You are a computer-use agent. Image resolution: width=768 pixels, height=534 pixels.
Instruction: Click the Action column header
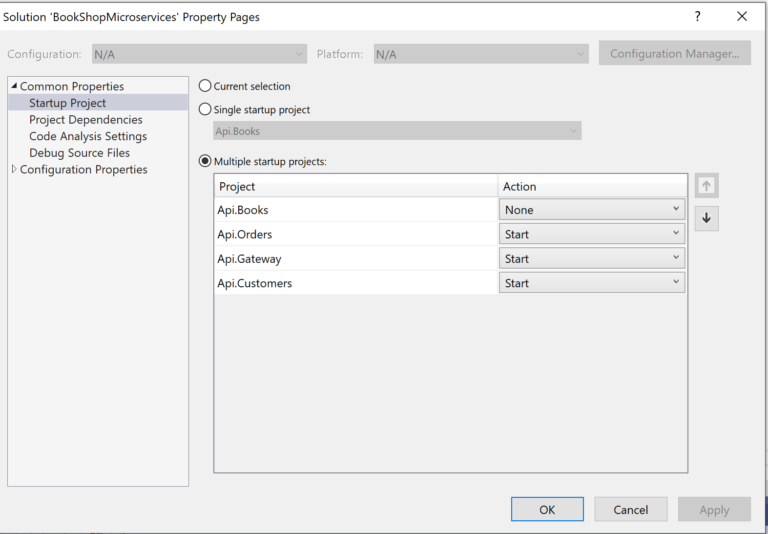click(592, 186)
